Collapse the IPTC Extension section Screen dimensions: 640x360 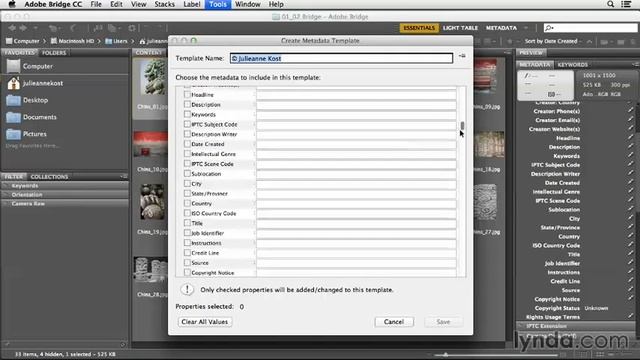(521, 326)
